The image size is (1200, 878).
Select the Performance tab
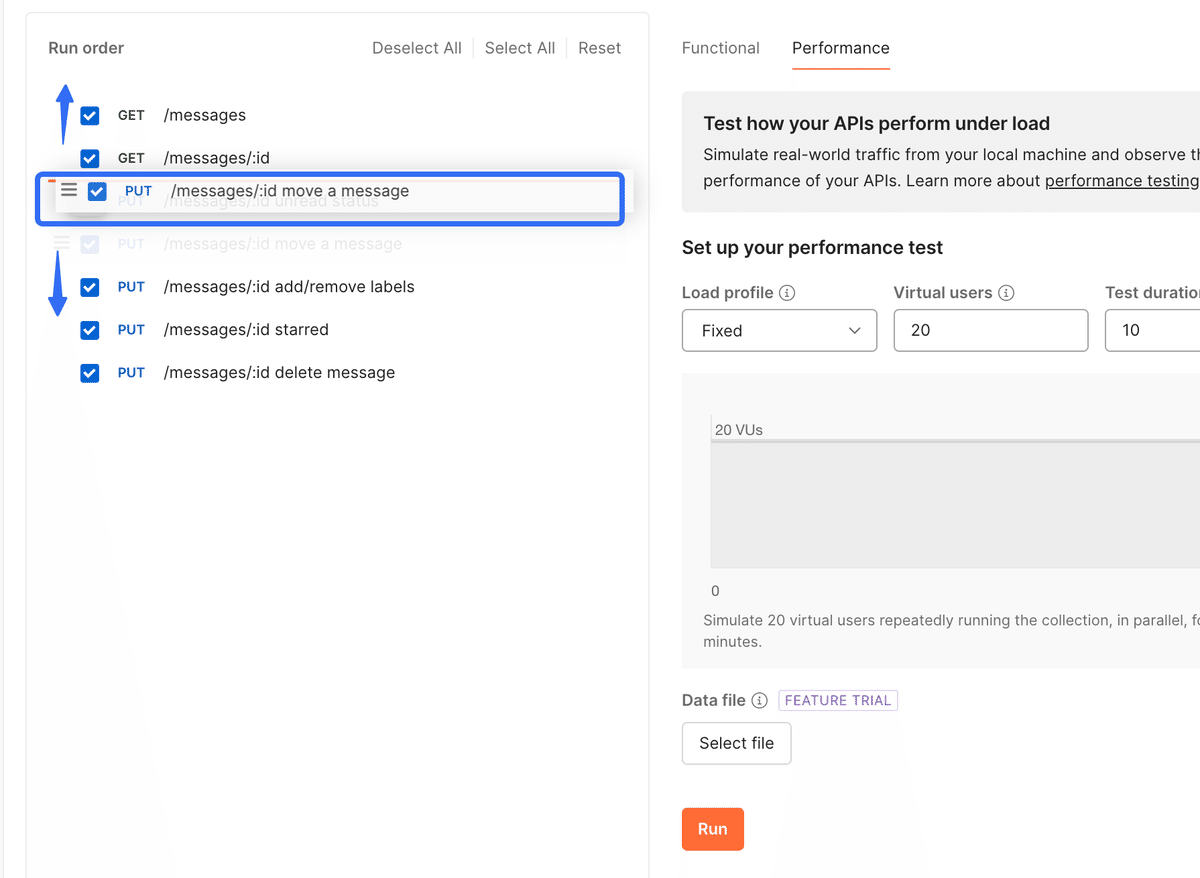click(x=840, y=48)
